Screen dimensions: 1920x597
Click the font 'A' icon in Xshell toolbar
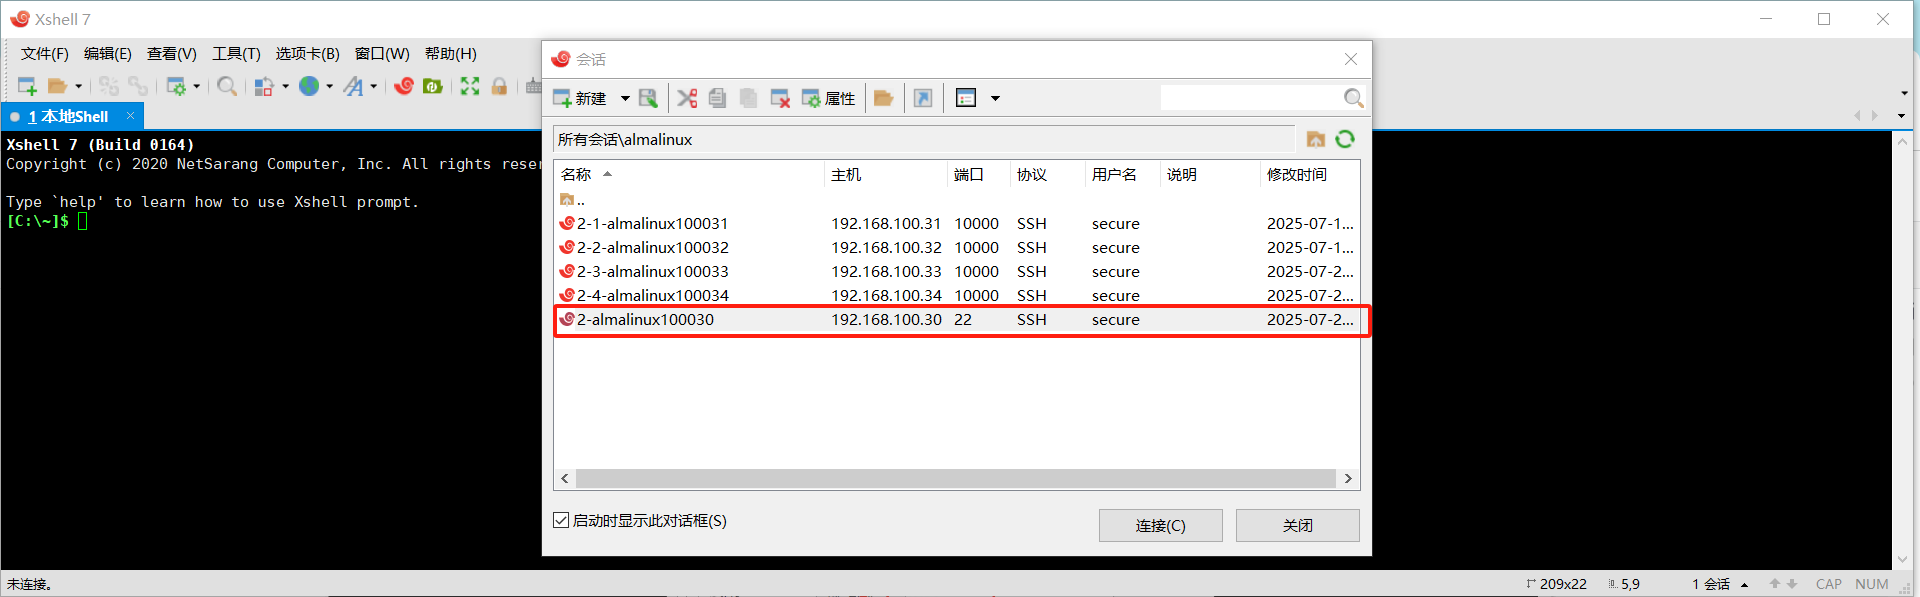(x=353, y=86)
